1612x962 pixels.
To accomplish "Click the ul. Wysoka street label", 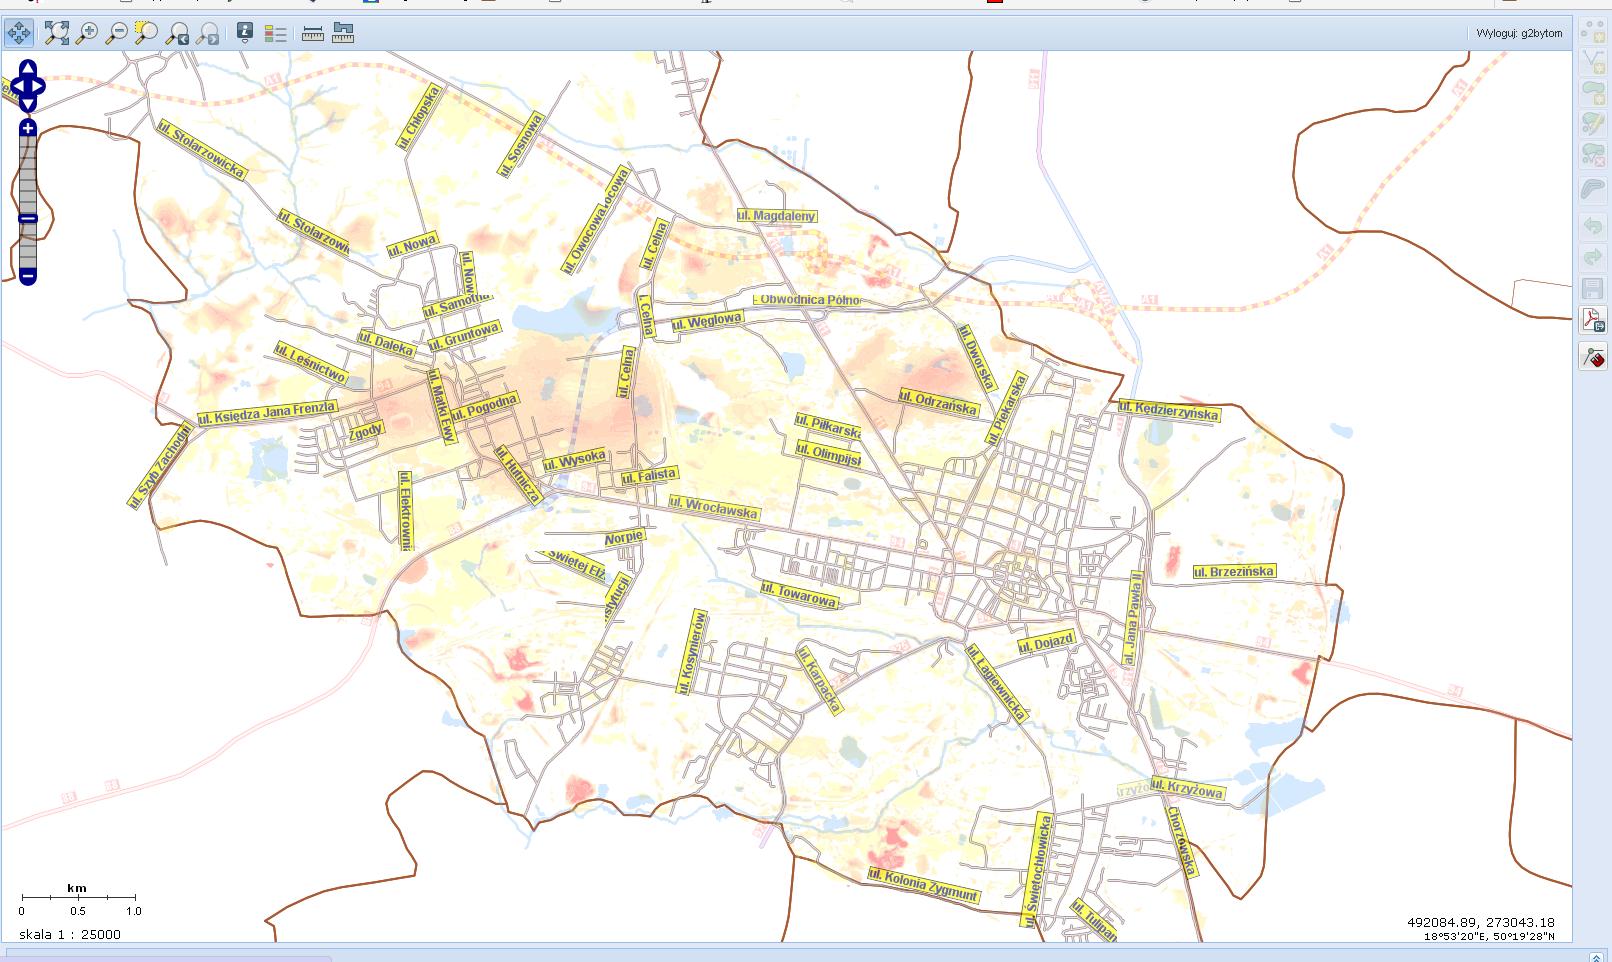I will coord(574,462).
